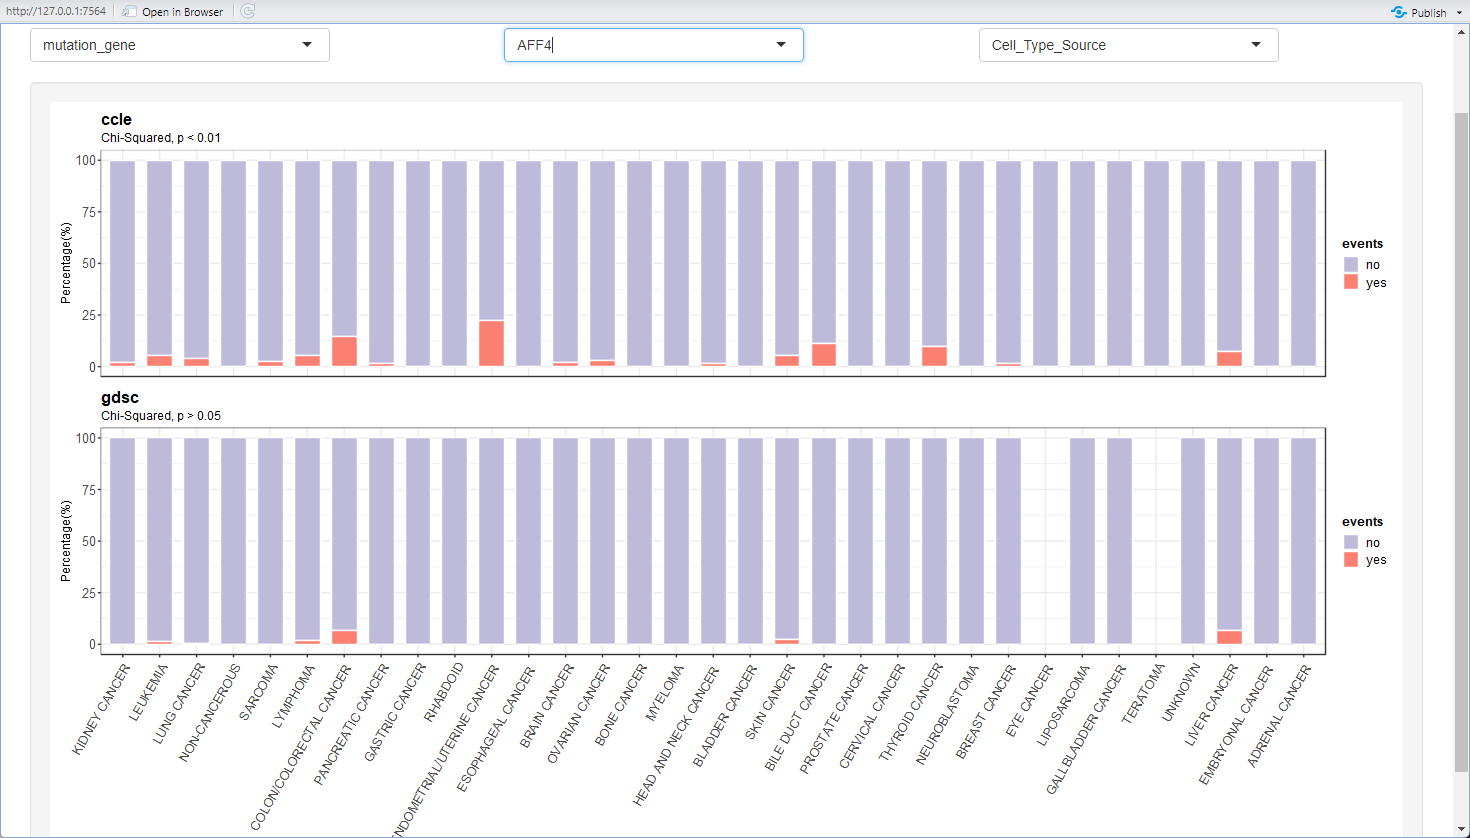Click 'Chi-Squared, p > 0.05' subtitle
The width and height of the screenshot is (1470, 838).
[x=161, y=416]
